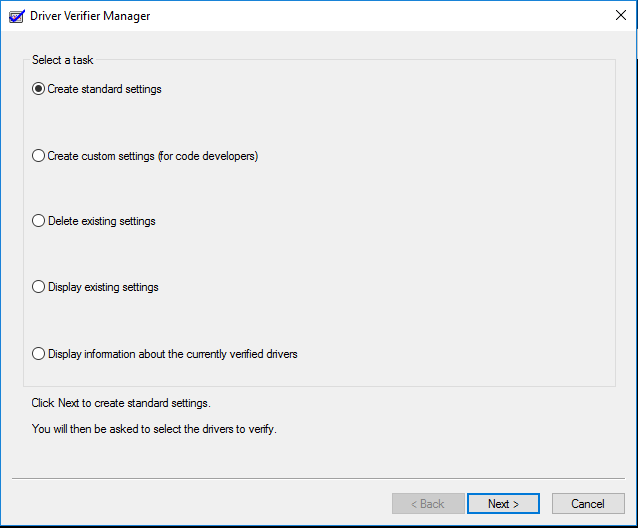Click the 'Display existing settings' label text
Image resolution: width=638 pixels, height=528 pixels.
(103, 287)
